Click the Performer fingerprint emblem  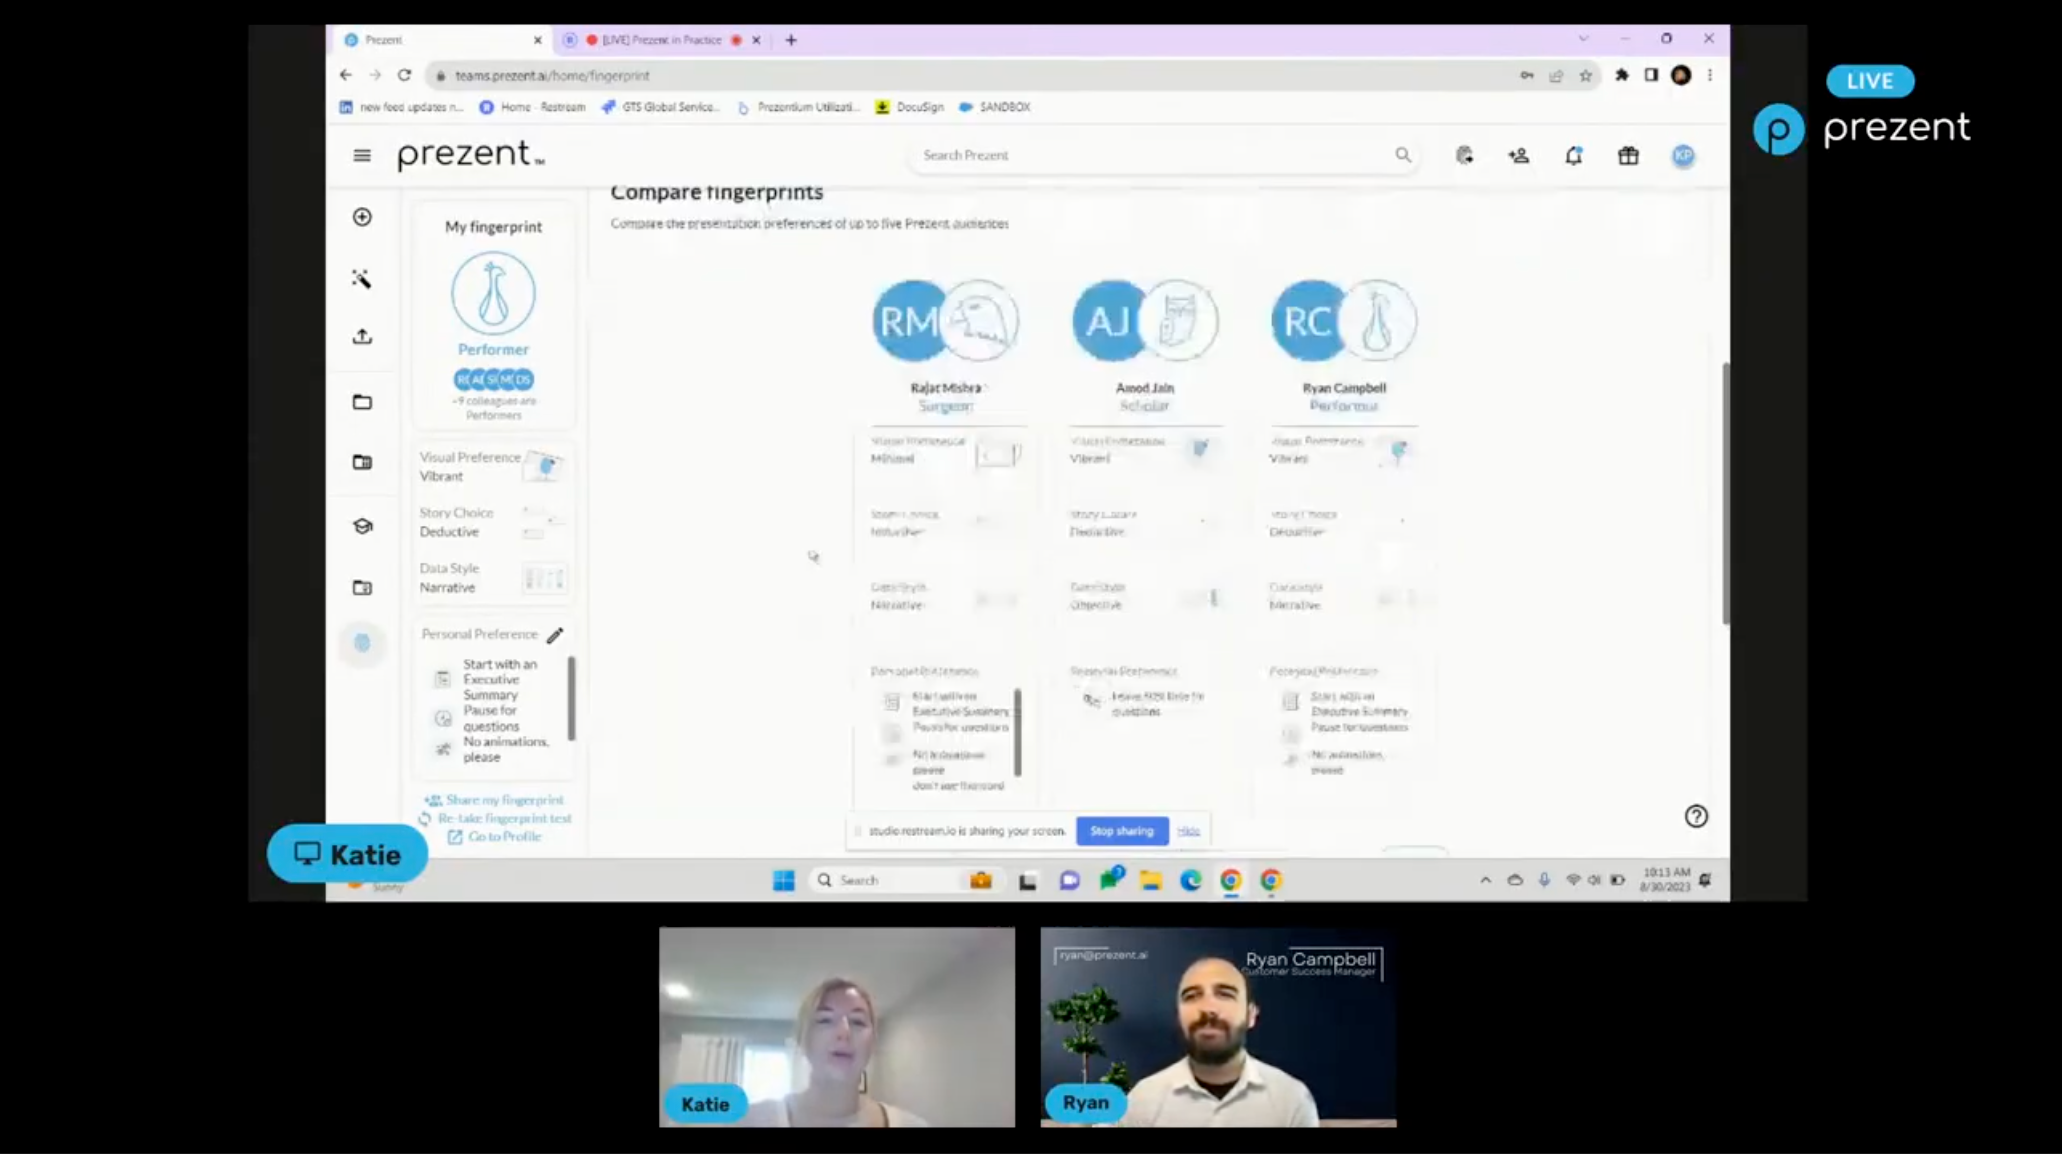(x=493, y=293)
